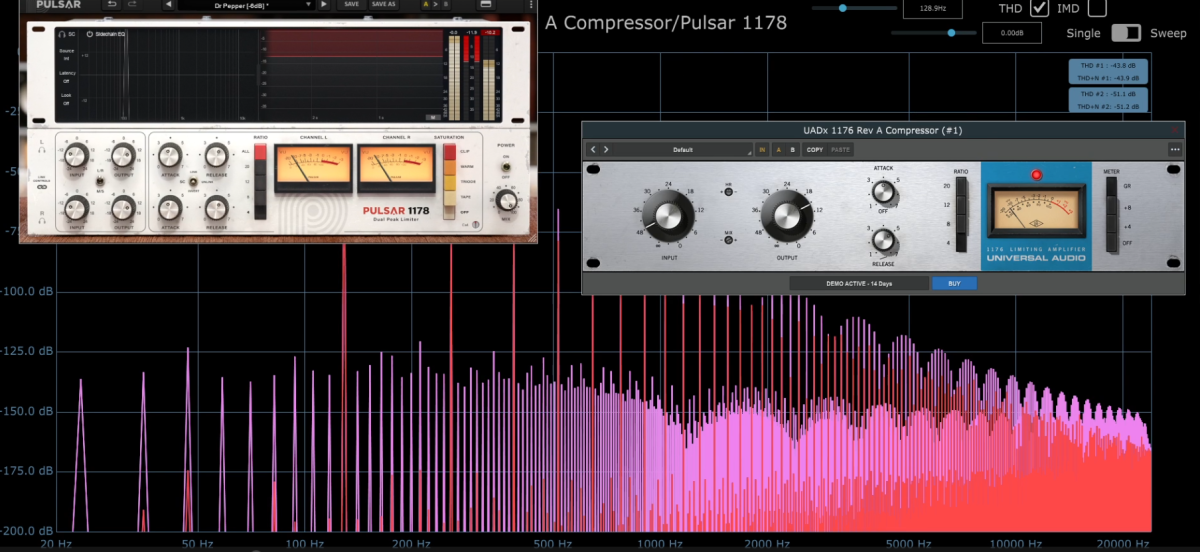Flip the Pulsar POWER switch

pyautogui.click(x=506, y=167)
